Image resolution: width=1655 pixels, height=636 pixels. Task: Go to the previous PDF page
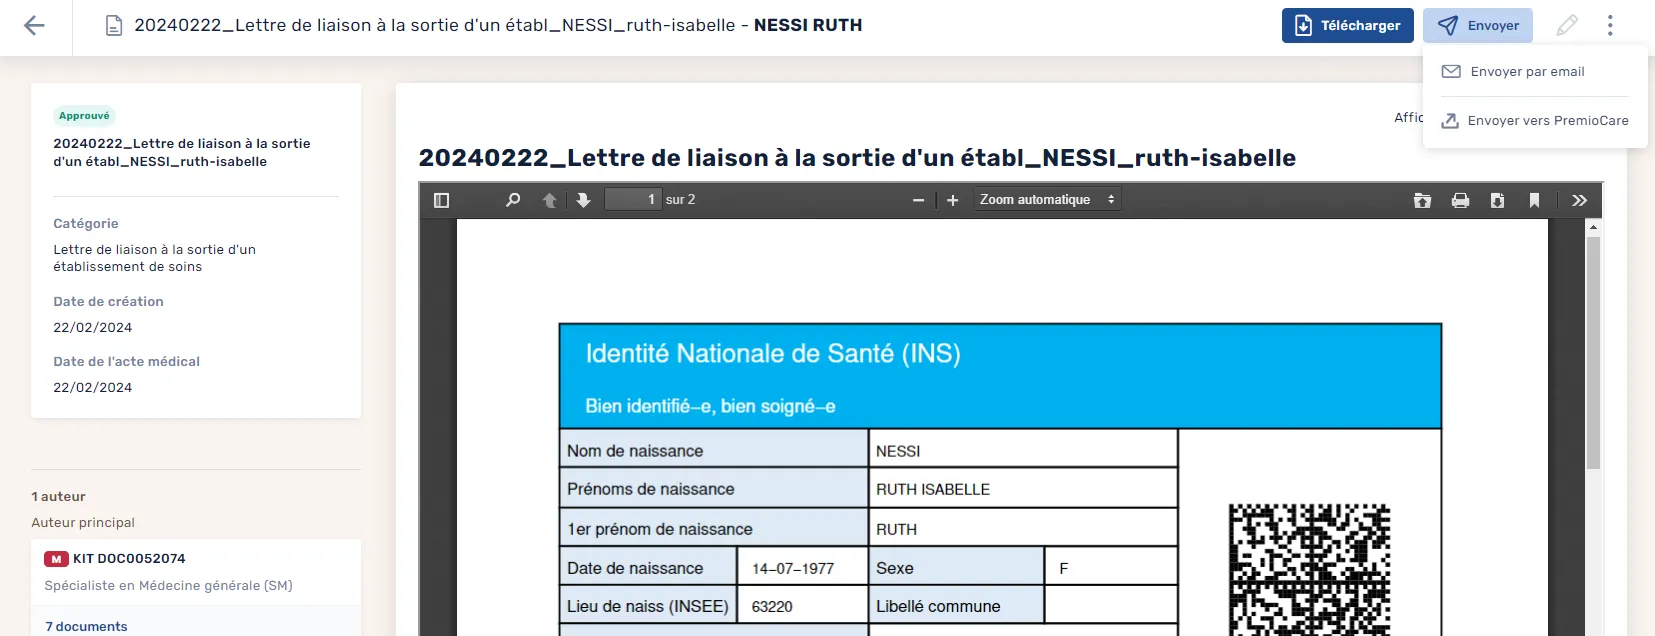pyautogui.click(x=549, y=200)
